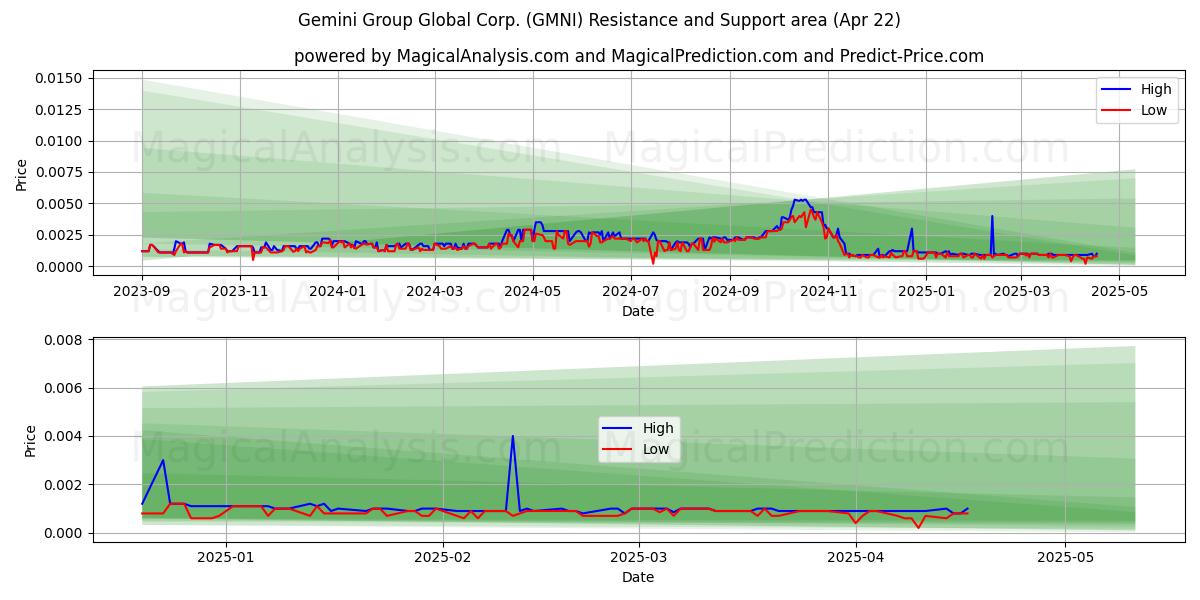Image resolution: width=1200 pixels, height=600 pixels.
Task: Click the 'Date' x-axis label of top chart
Action: pyautogui.click(x=638, y=311)
